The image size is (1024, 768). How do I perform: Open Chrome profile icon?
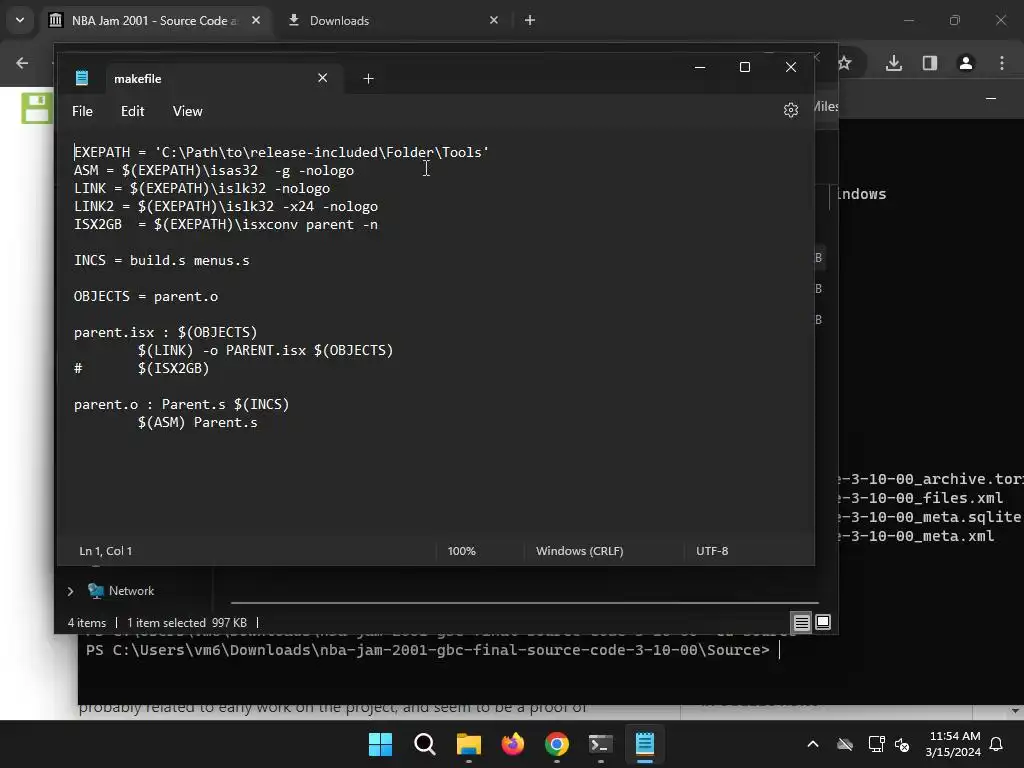966,63
